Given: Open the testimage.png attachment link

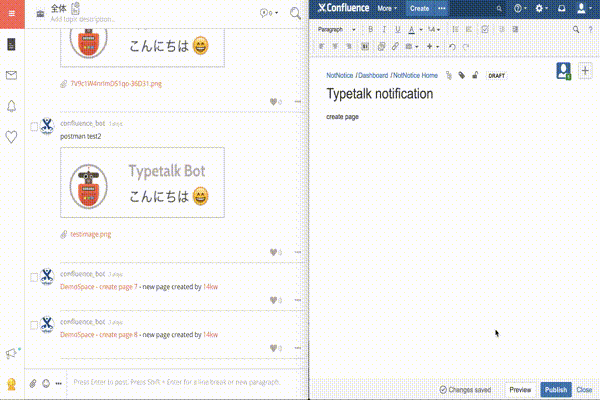Looking at the screenshot, I should click(x=91, y=234).
